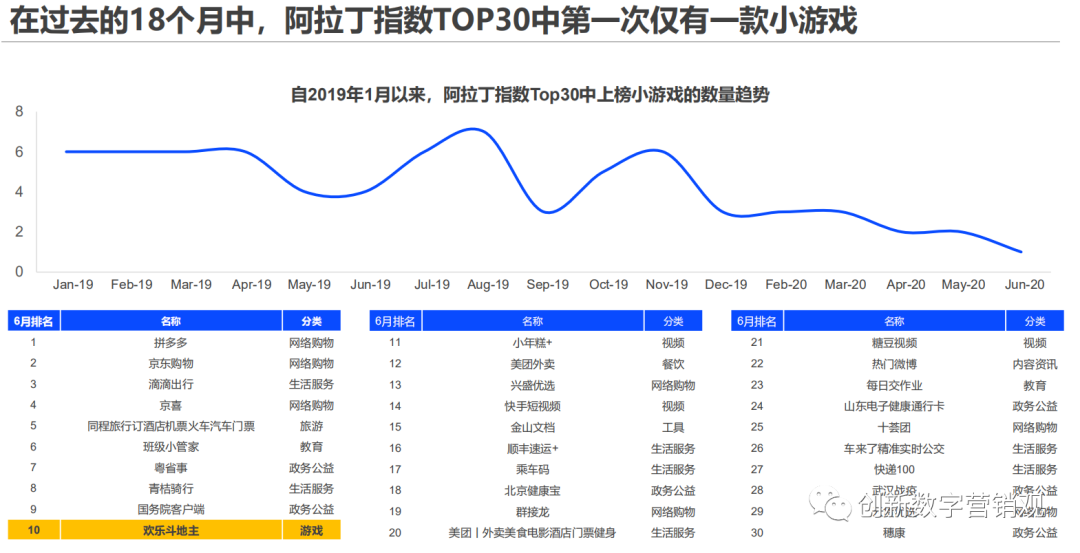Viewport: 1080px width, 553px height.
Task: Click the 金山文档 entry
Action: point(532,427)
